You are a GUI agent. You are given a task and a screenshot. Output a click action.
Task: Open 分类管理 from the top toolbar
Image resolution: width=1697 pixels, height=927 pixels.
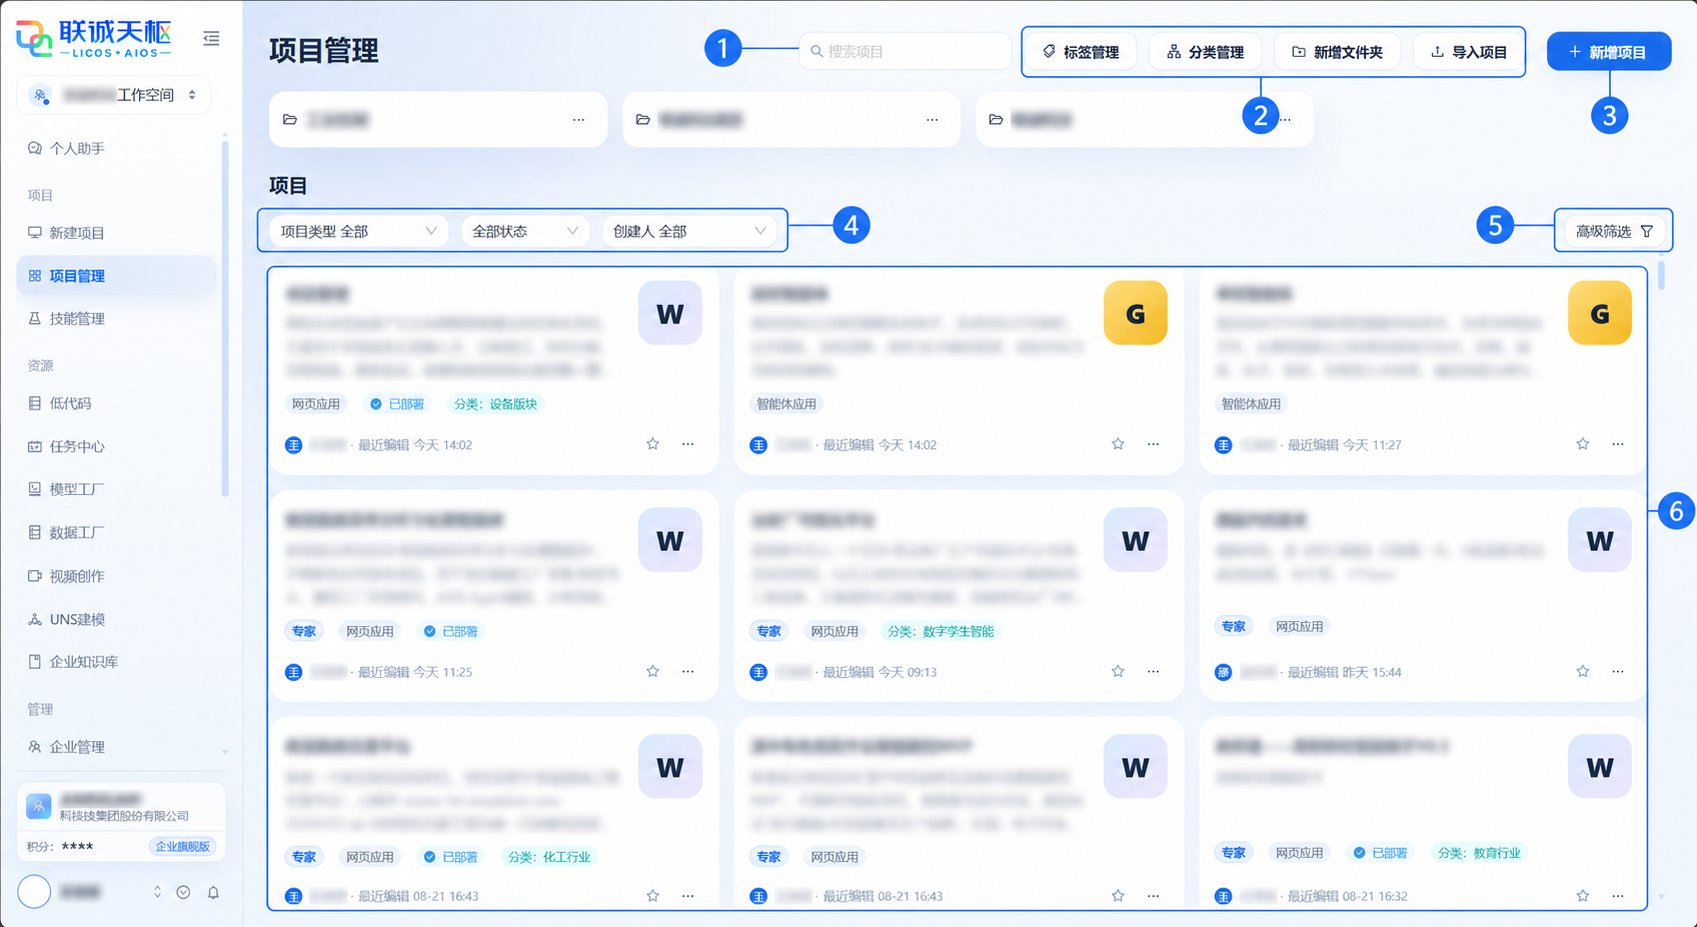click(x=1205, y=52)
